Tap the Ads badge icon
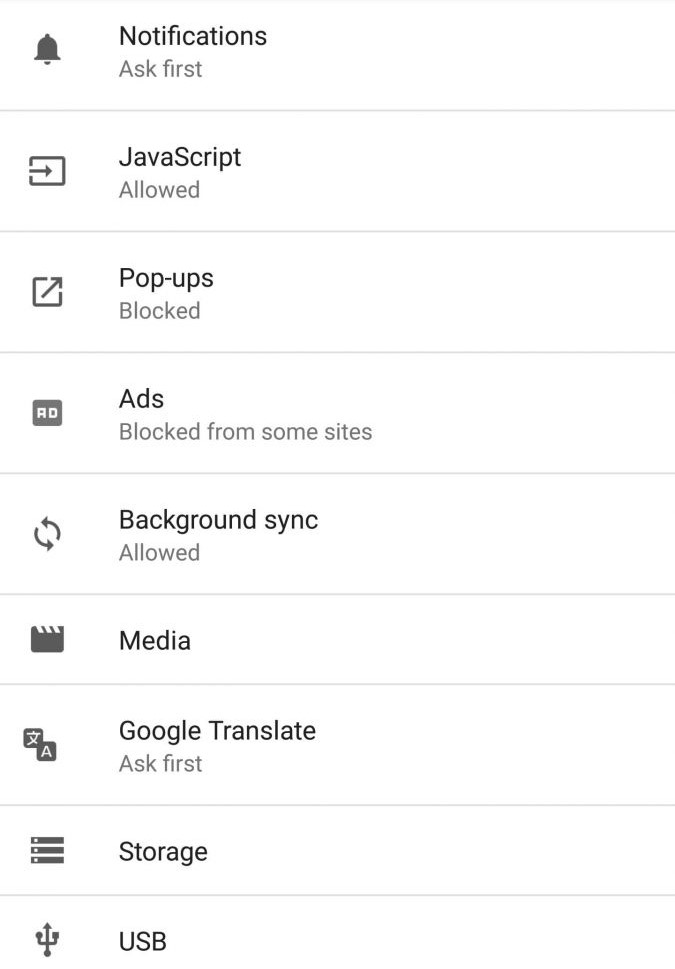The height and width of the screenshot is (969, 675). (x=47, y=413)
